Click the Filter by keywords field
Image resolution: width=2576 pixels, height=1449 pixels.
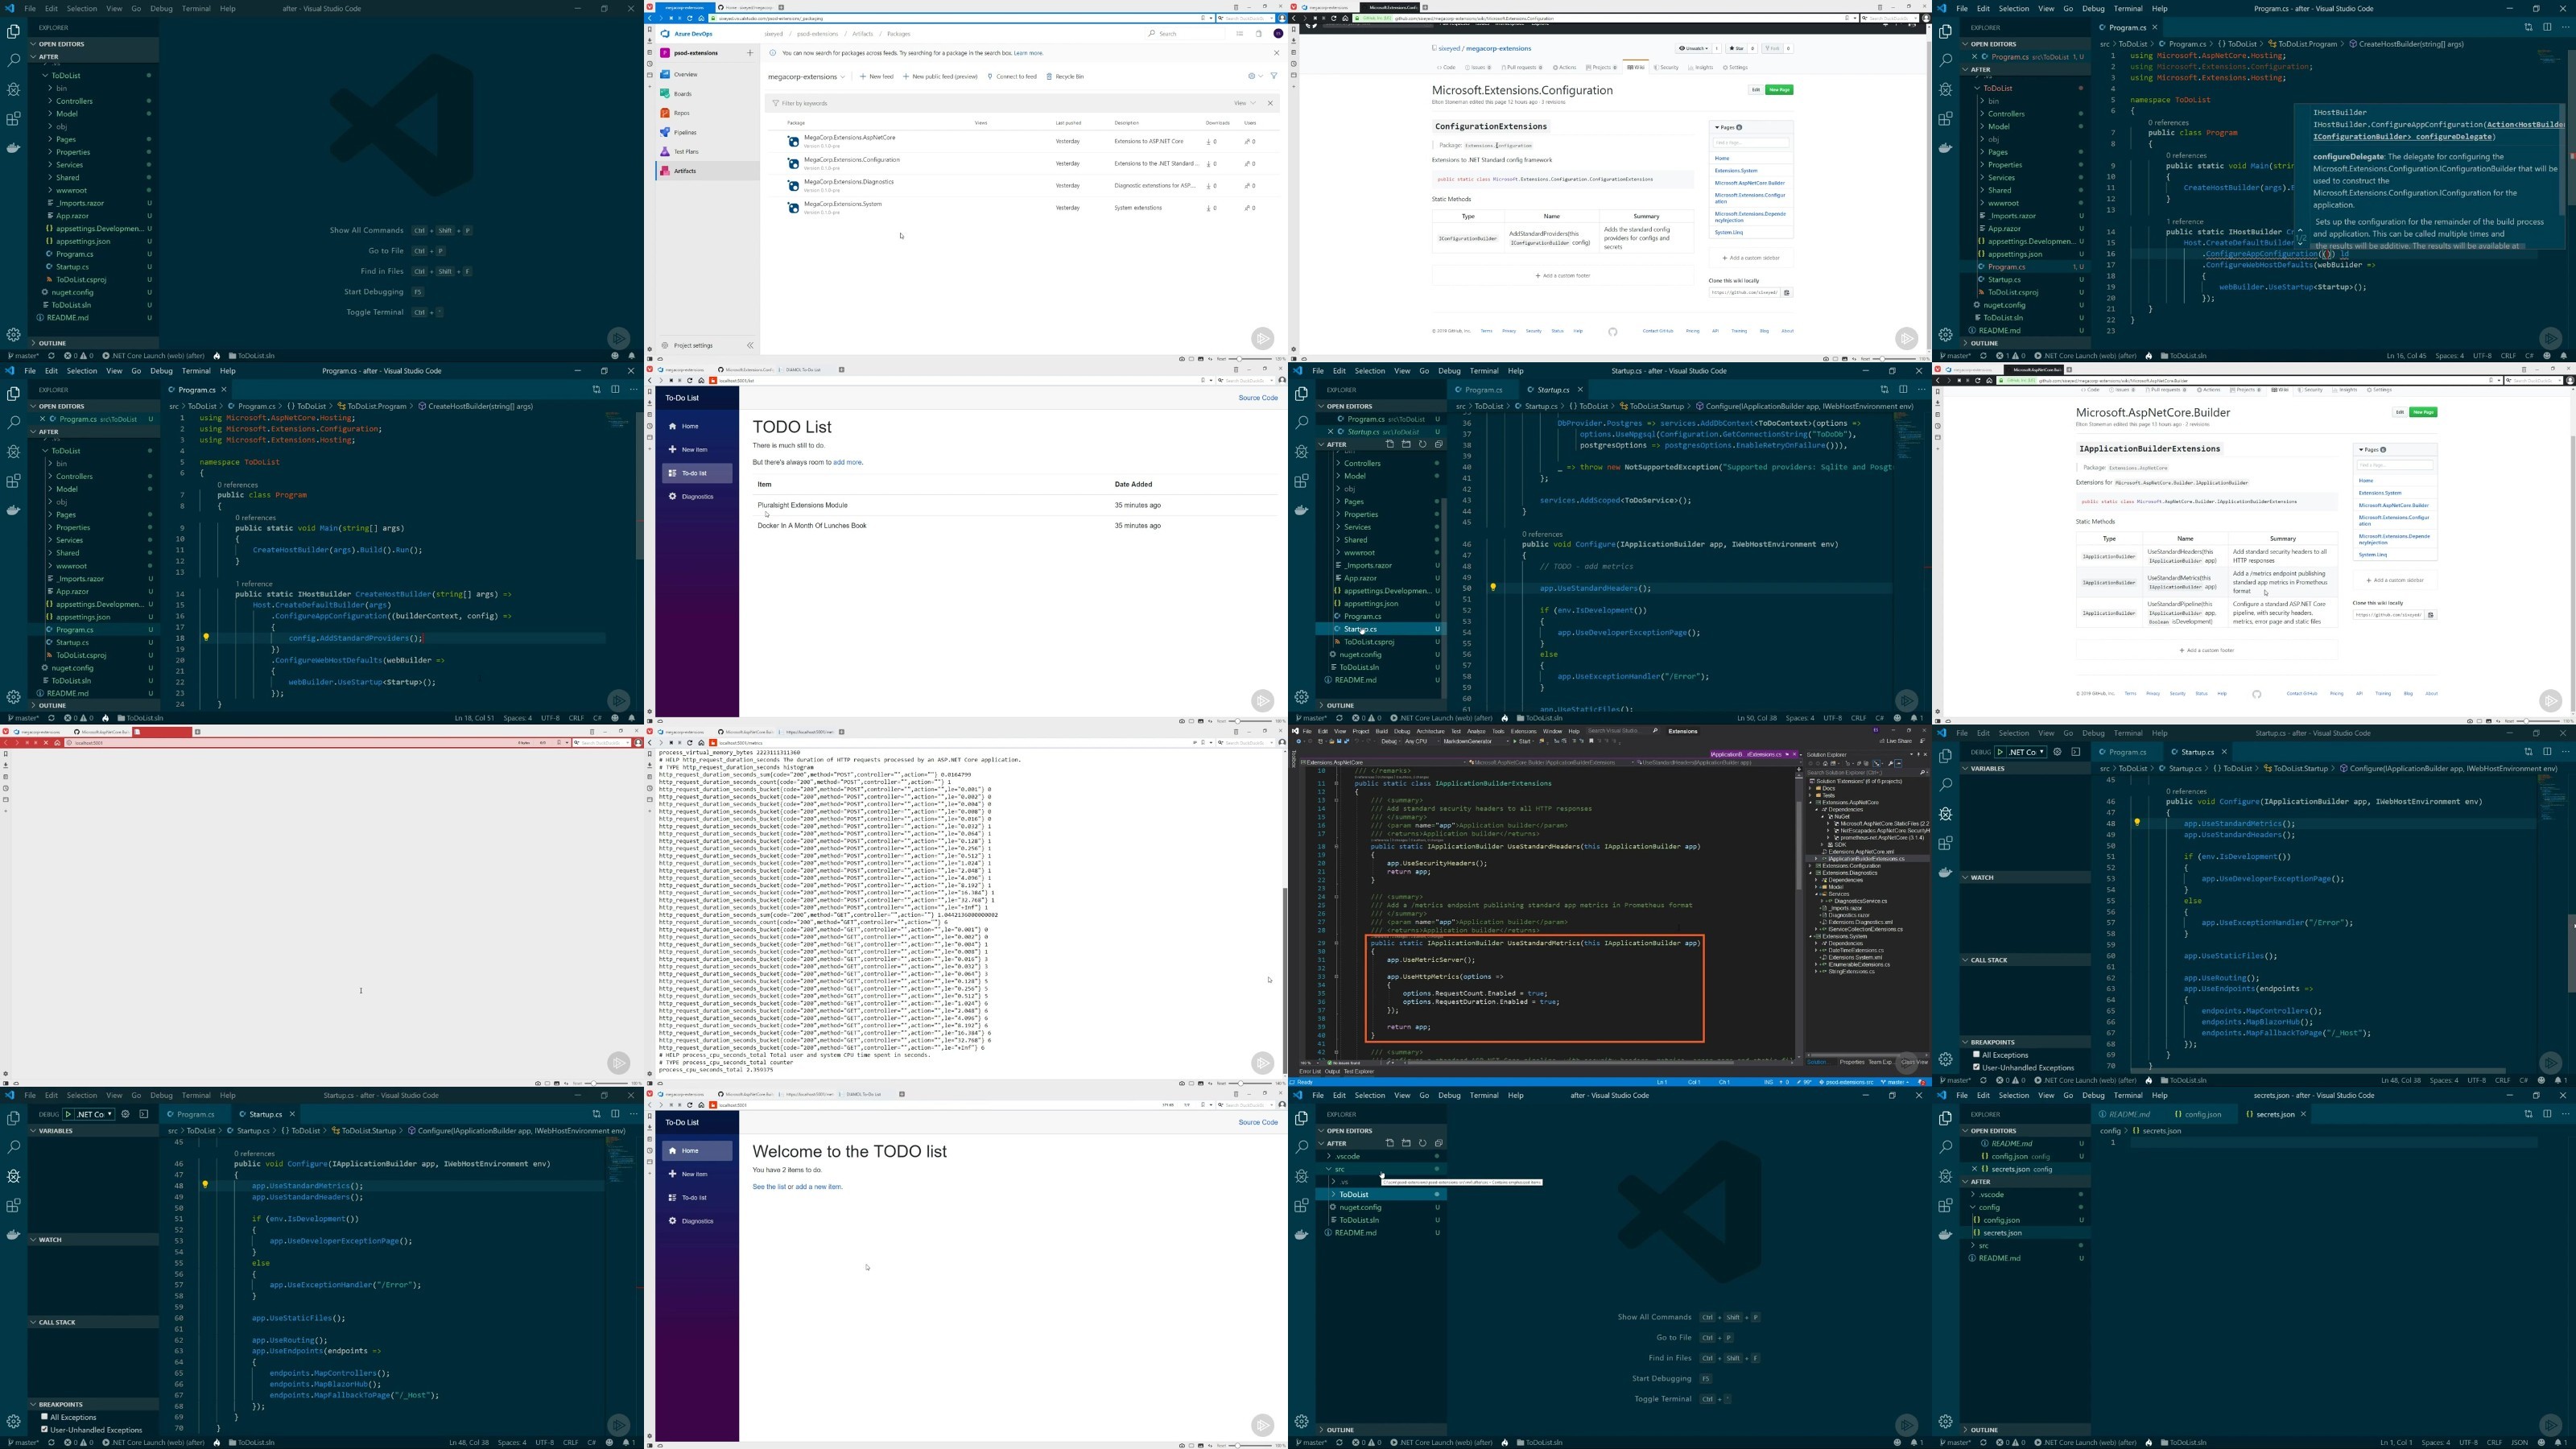995,103
